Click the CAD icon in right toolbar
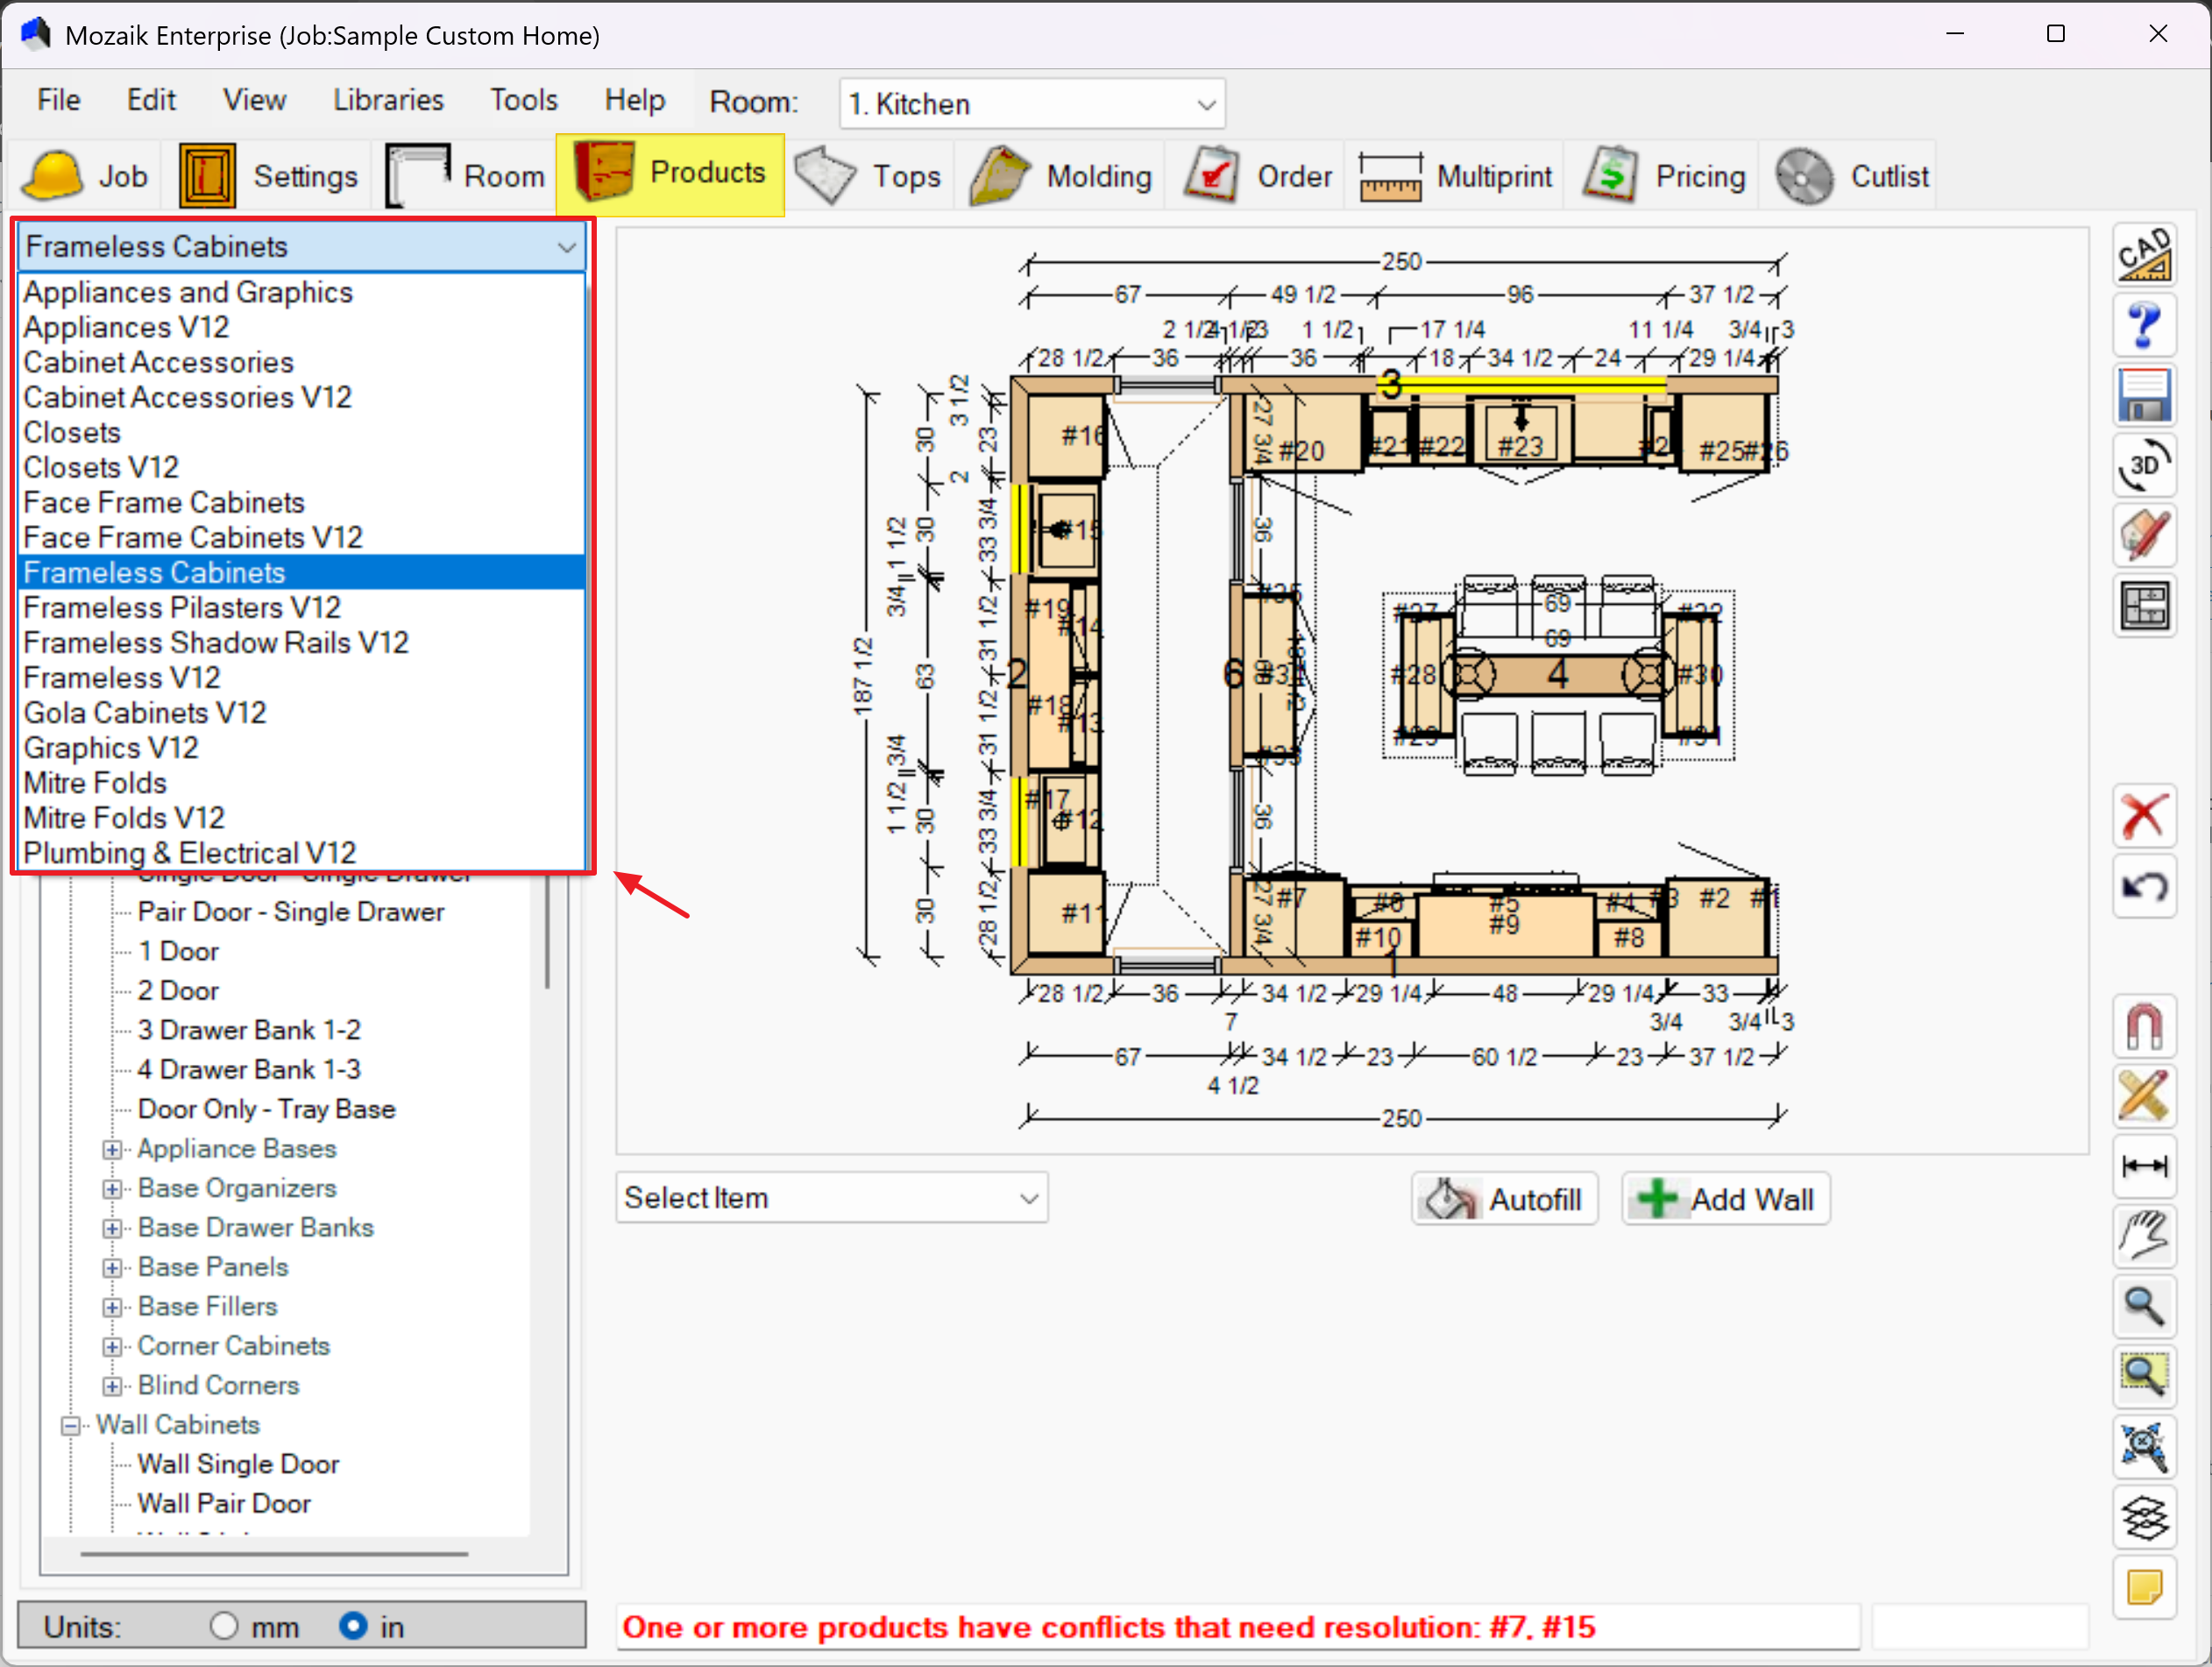This screenshot has width=2212, height=1667. pyautogui.click(x=2144, y=254)
